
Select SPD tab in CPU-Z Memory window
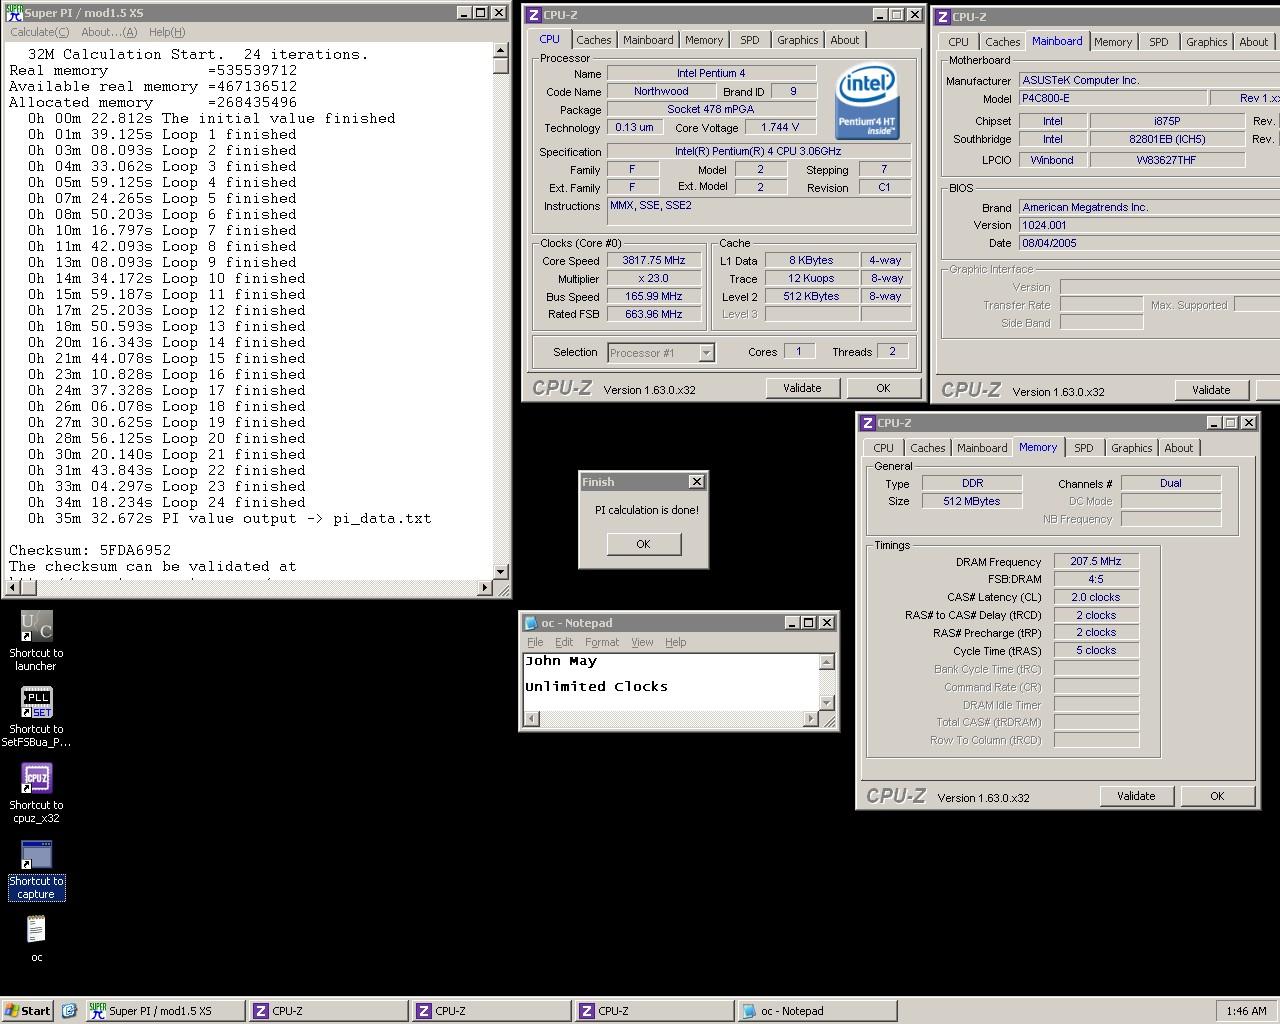tap(1084, 448)
